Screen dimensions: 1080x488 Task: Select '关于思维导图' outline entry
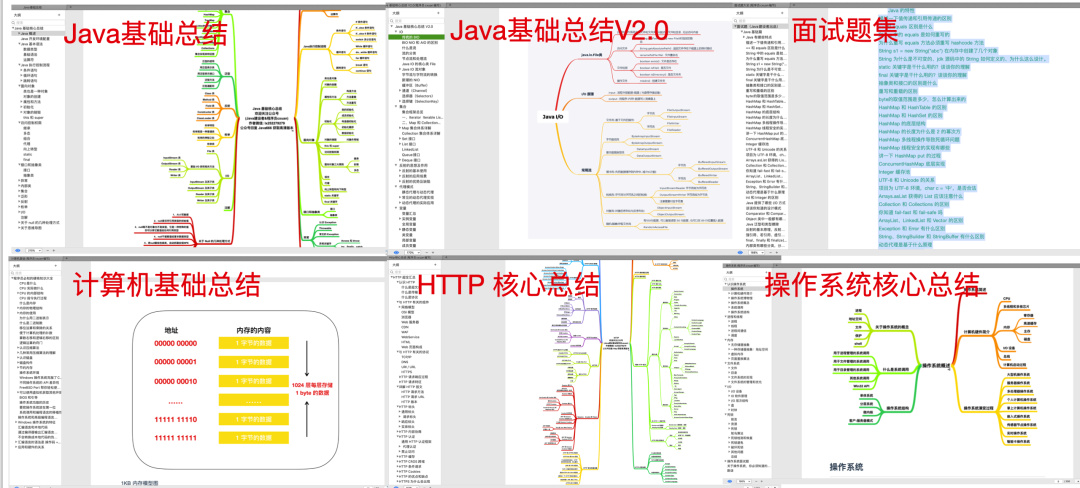click(31, 228)
